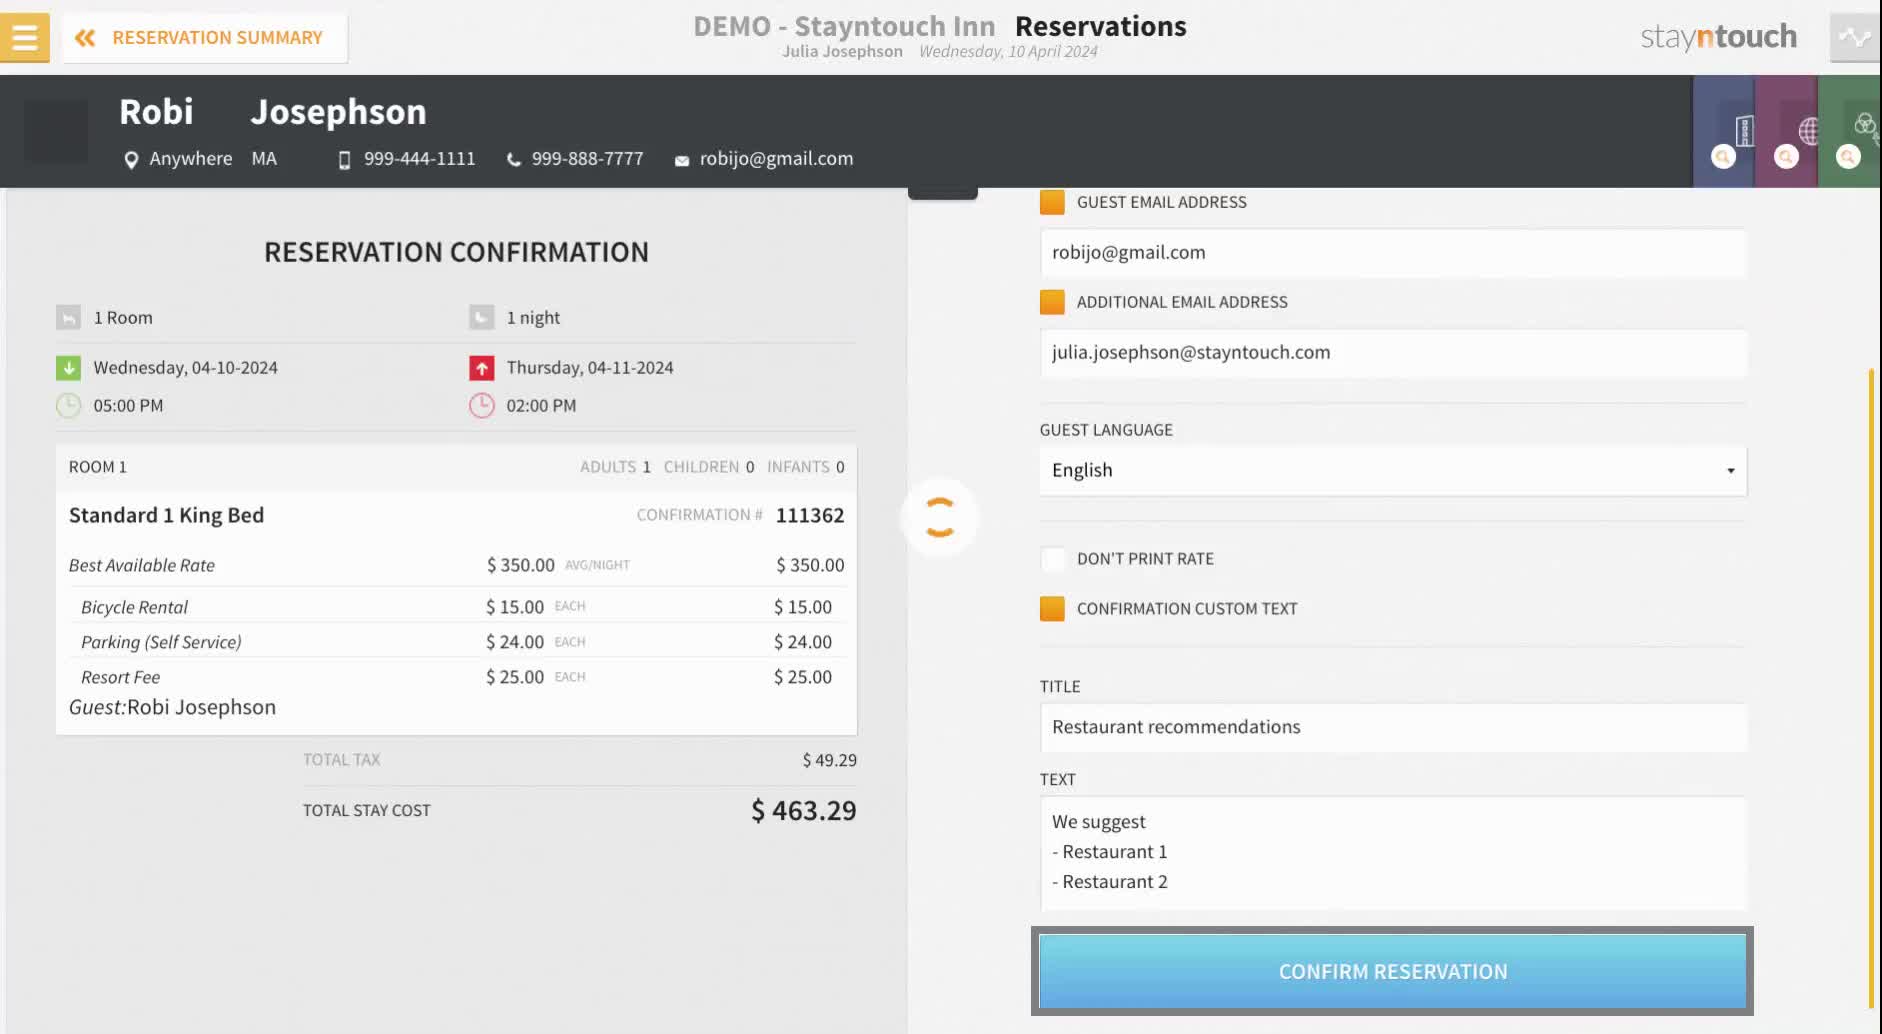
Task: Open the hamburger main menu
Action: pos(24,37)
